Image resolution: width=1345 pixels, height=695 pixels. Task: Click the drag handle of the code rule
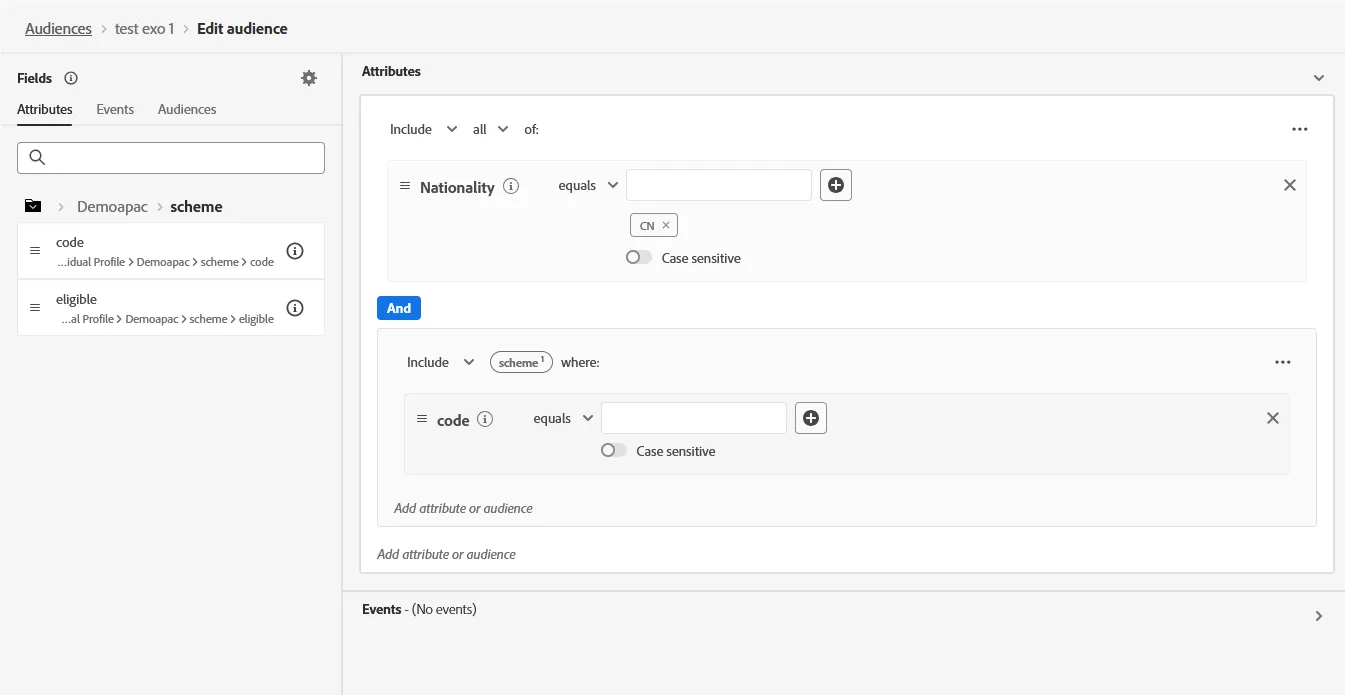pyautogui.click(x=422, y=419)
